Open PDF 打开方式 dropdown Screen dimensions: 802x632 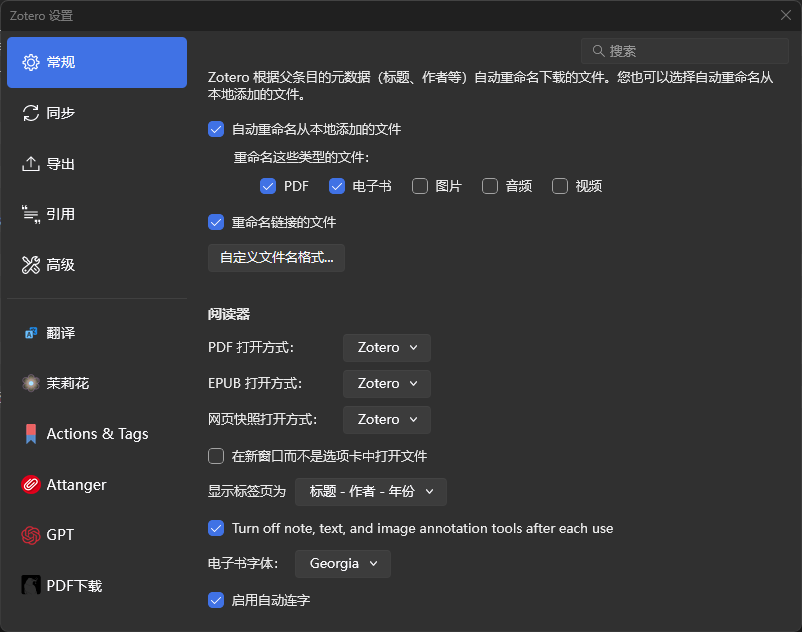click(x=387, y=348)
